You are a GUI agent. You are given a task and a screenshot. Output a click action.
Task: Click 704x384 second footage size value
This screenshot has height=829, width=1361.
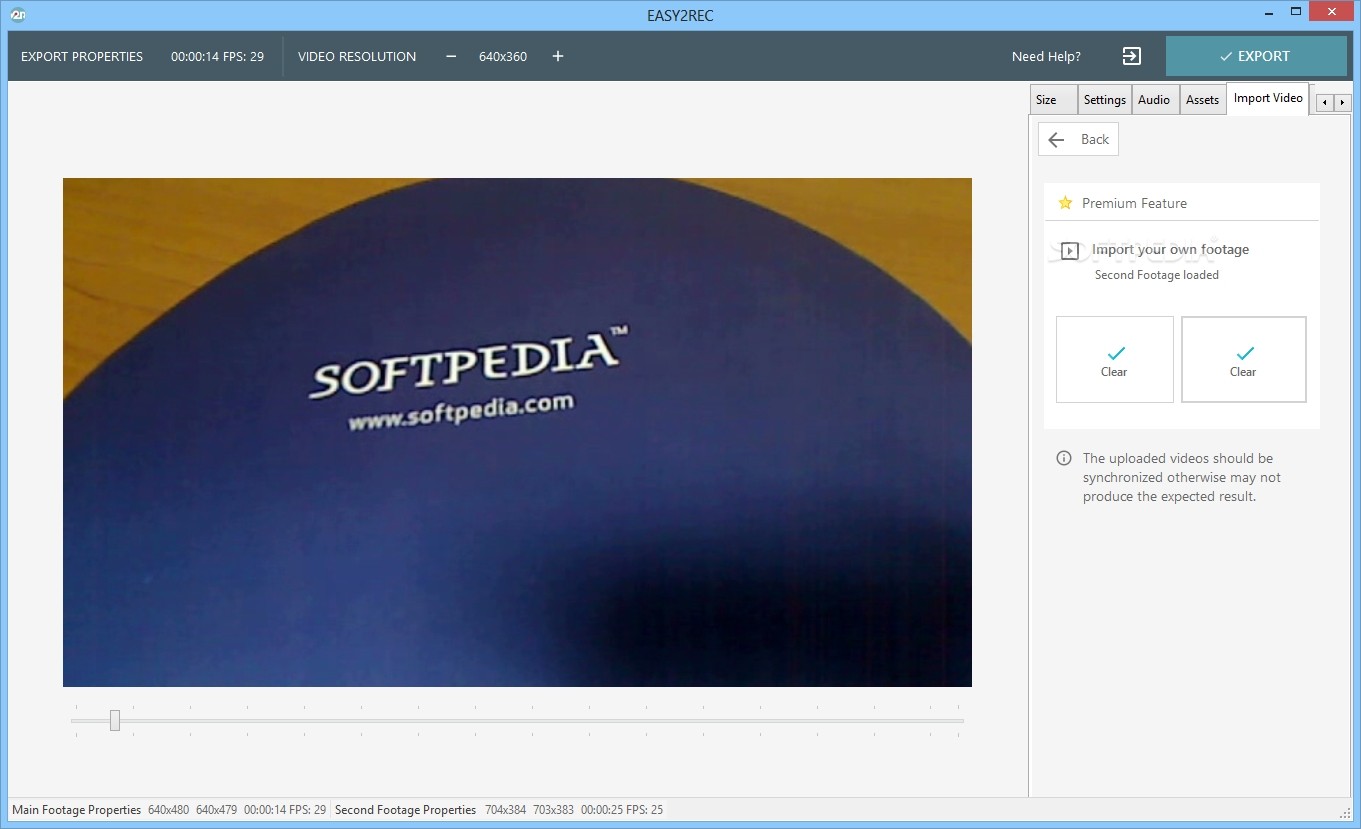tap(506, 809)
